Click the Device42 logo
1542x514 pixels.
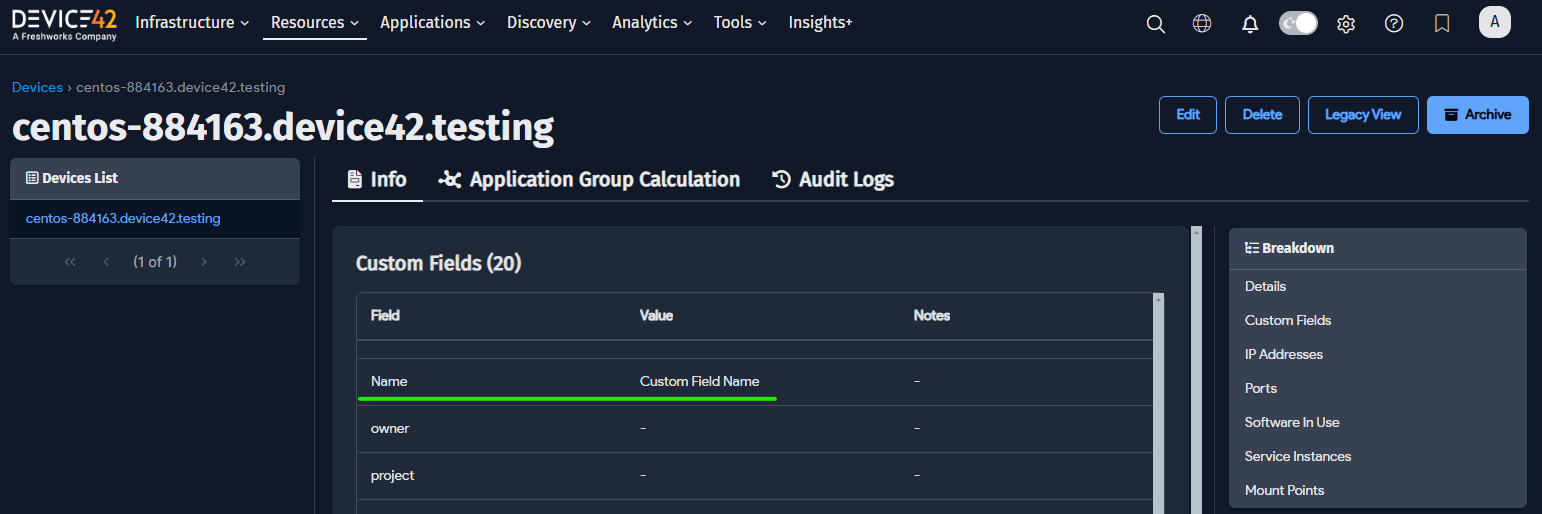(x=64, y=23)
